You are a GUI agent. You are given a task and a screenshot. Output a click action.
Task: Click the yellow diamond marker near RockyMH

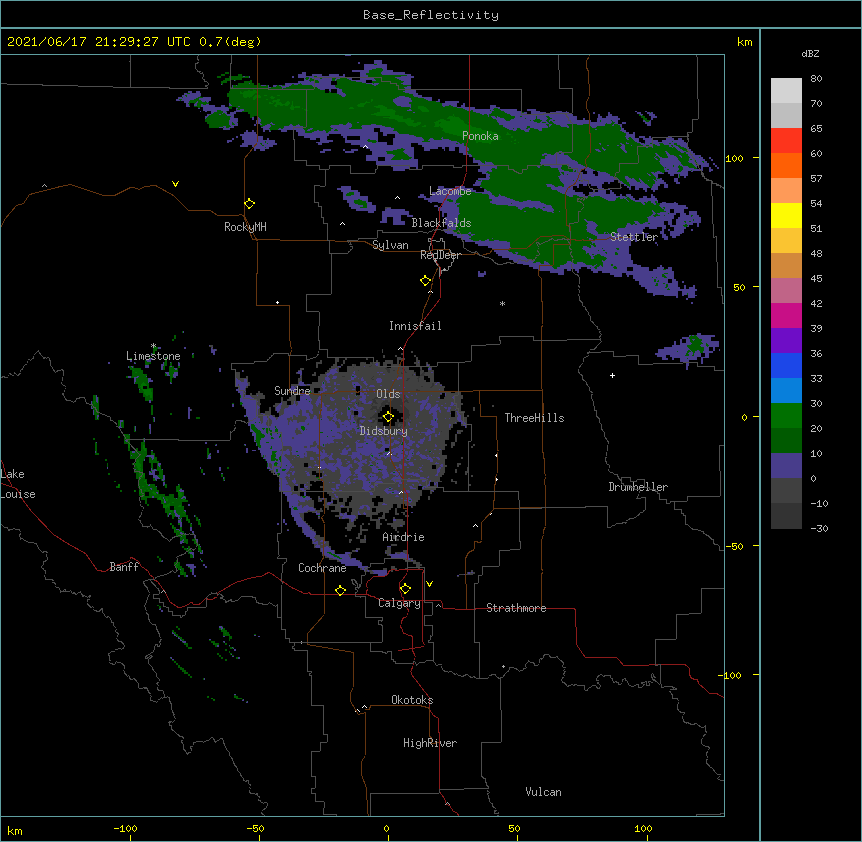pyautogui.click(x=250, y=203)
